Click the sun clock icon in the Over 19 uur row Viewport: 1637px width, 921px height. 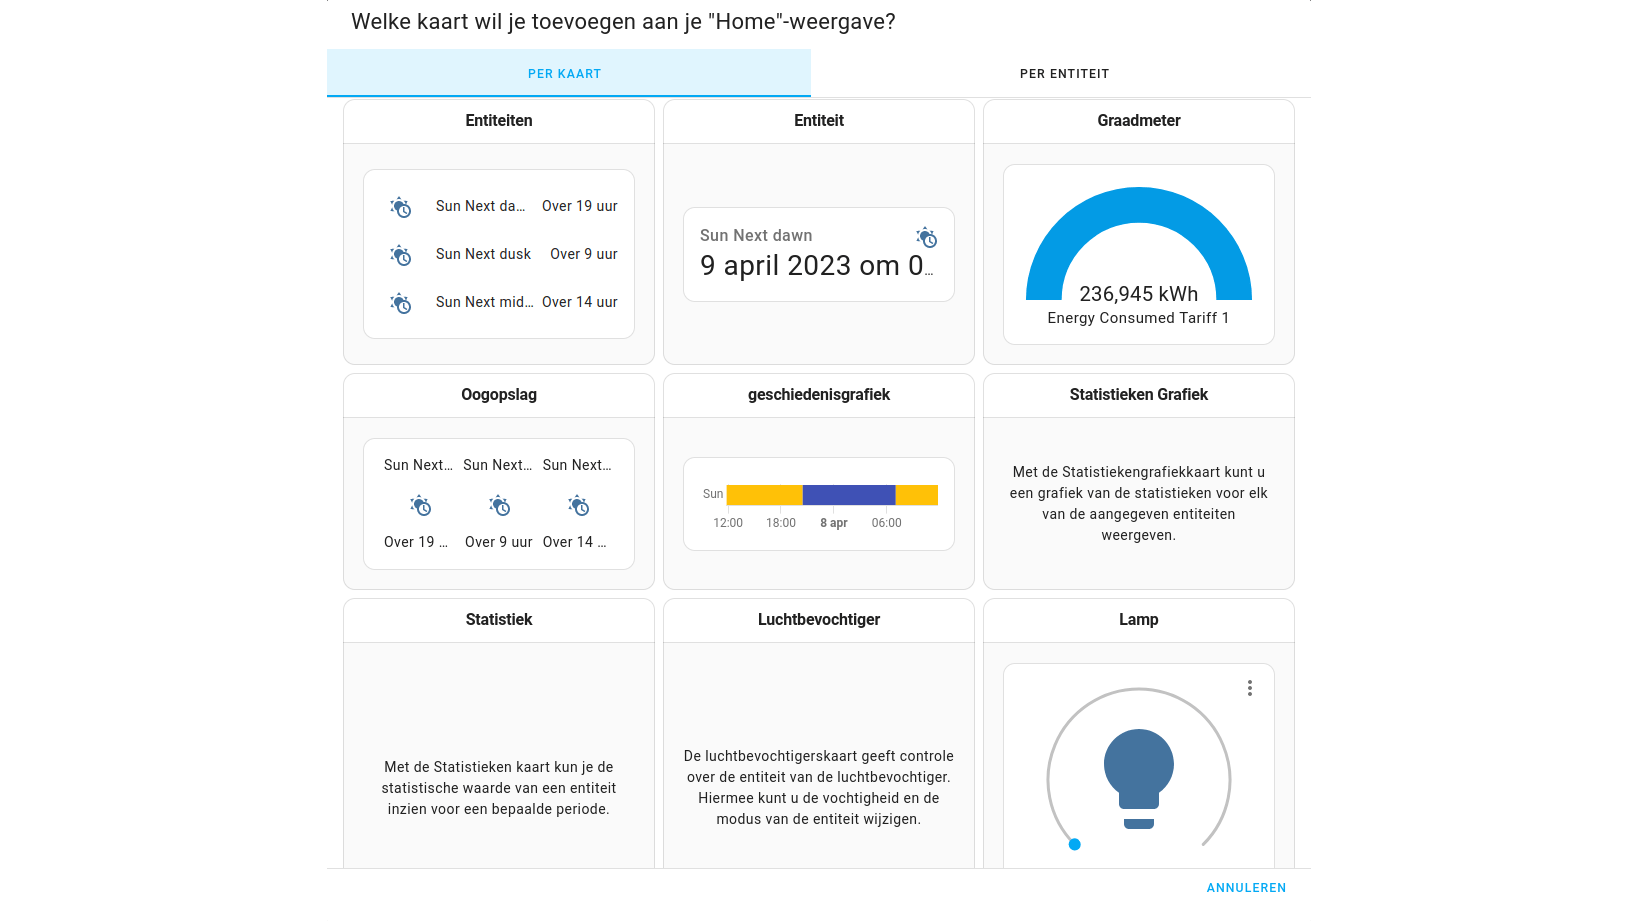coord(400,207)
